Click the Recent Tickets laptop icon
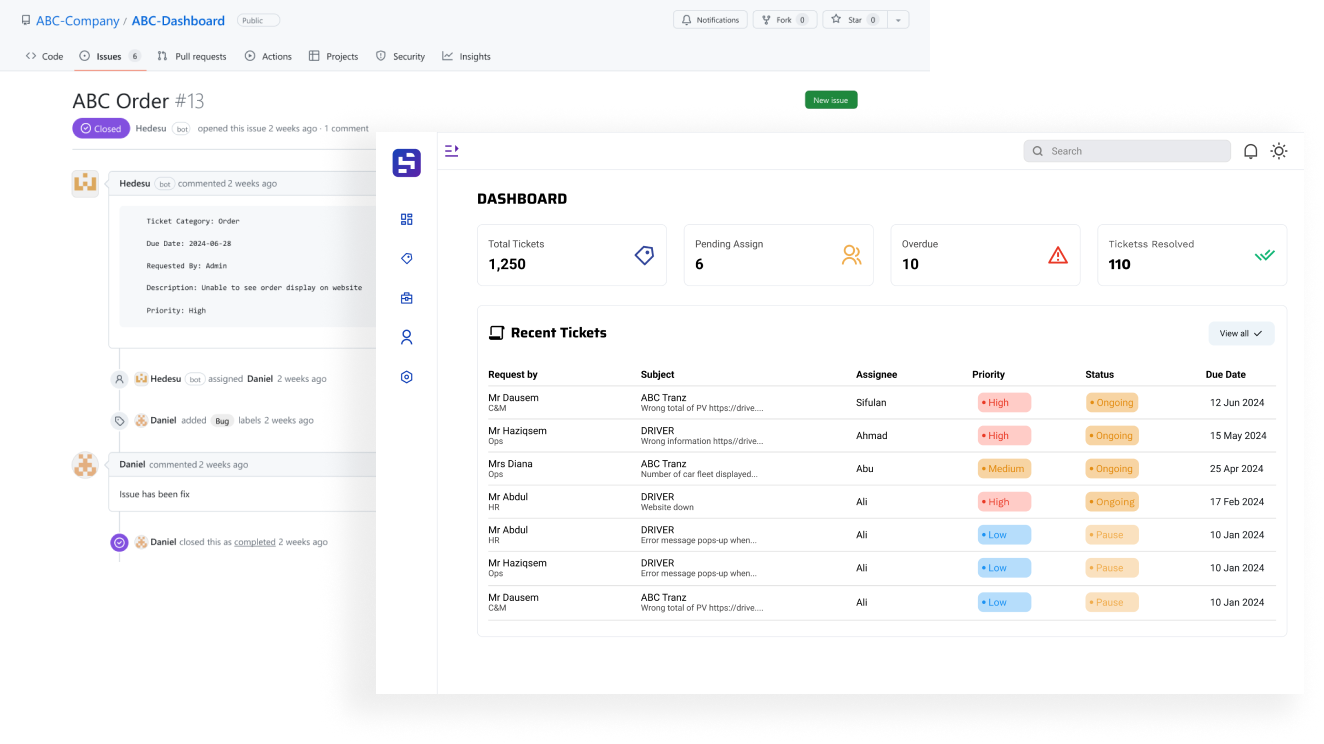This screenshot has width=1324, height=744. [x=496, y=333]
